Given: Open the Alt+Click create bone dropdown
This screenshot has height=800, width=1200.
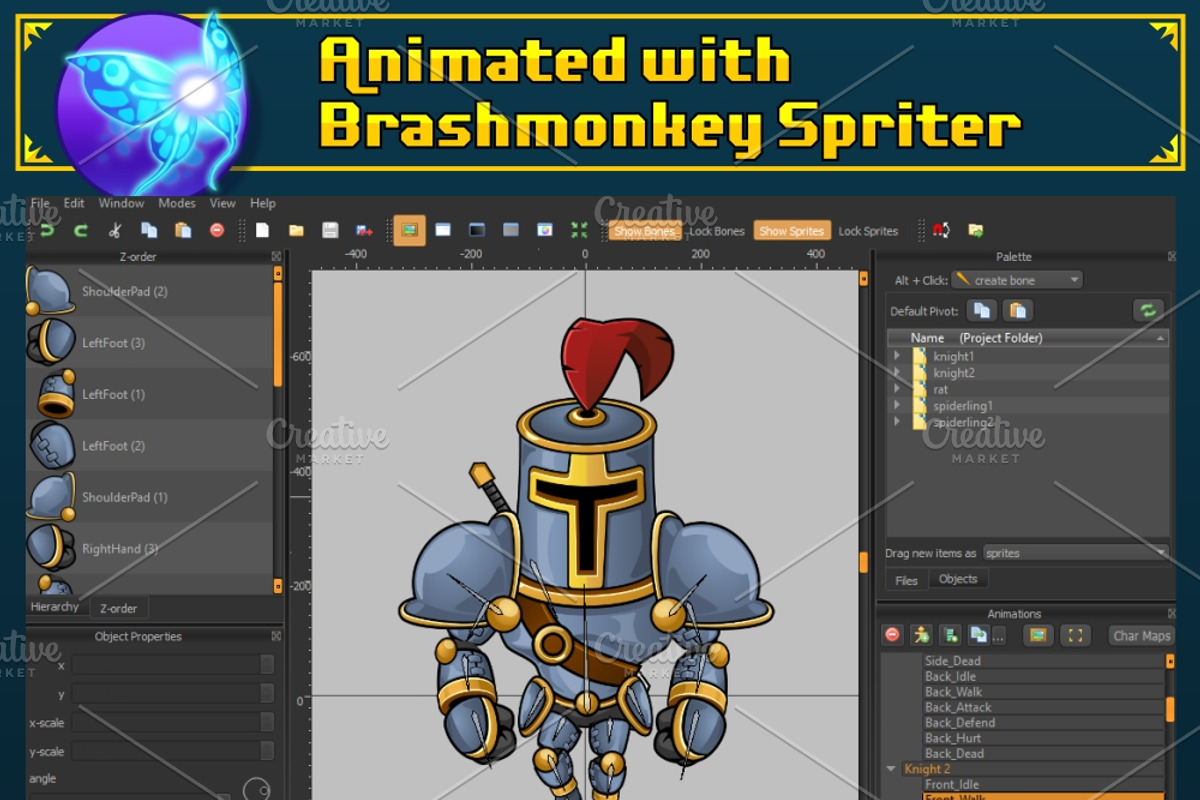Looking at the screenshot, I should (x=1017, y=280).
